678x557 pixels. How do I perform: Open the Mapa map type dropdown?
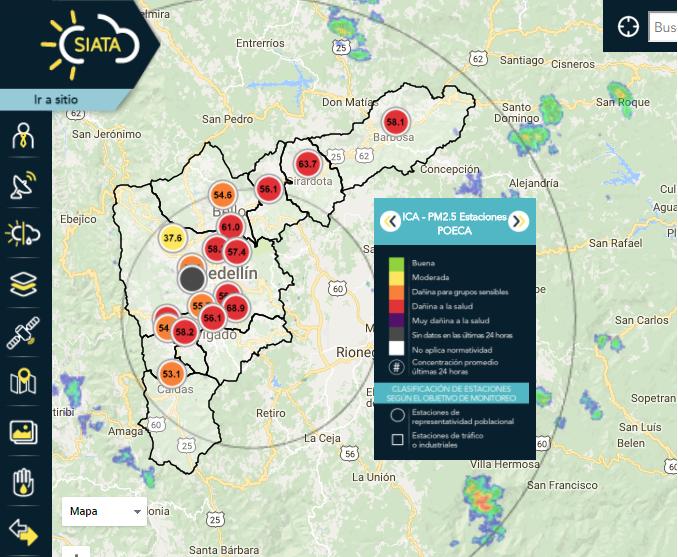tap(105, 511)
